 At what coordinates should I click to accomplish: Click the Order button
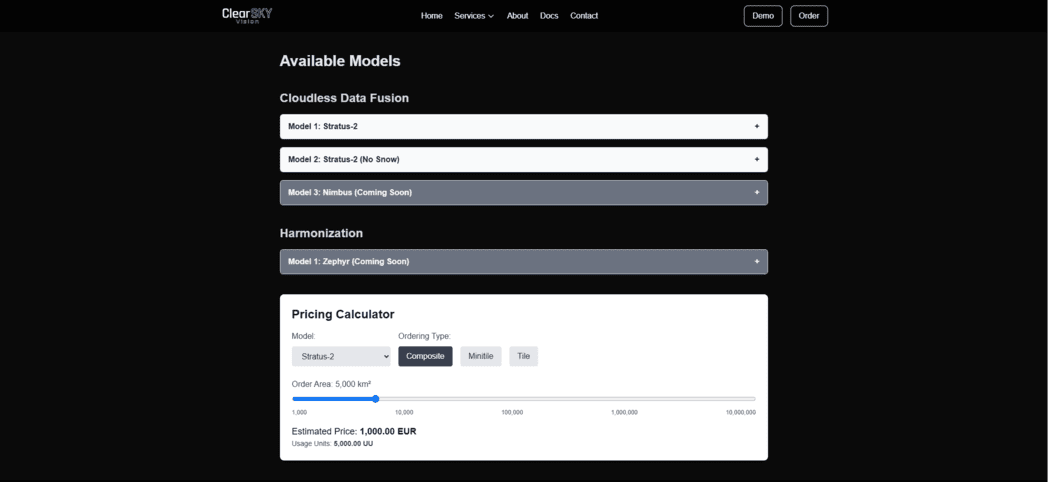(x=809, y=16)
